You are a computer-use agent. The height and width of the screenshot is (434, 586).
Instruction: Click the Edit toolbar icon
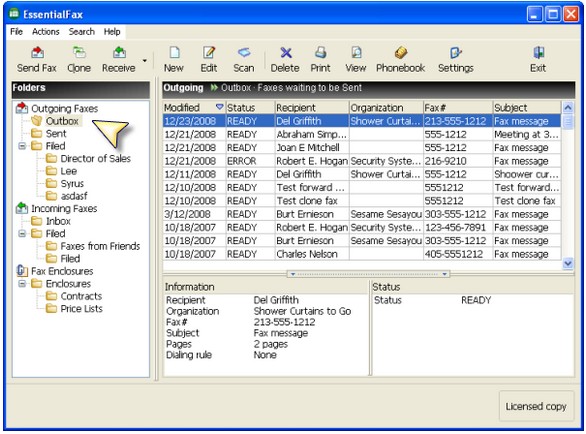point(209,60)
